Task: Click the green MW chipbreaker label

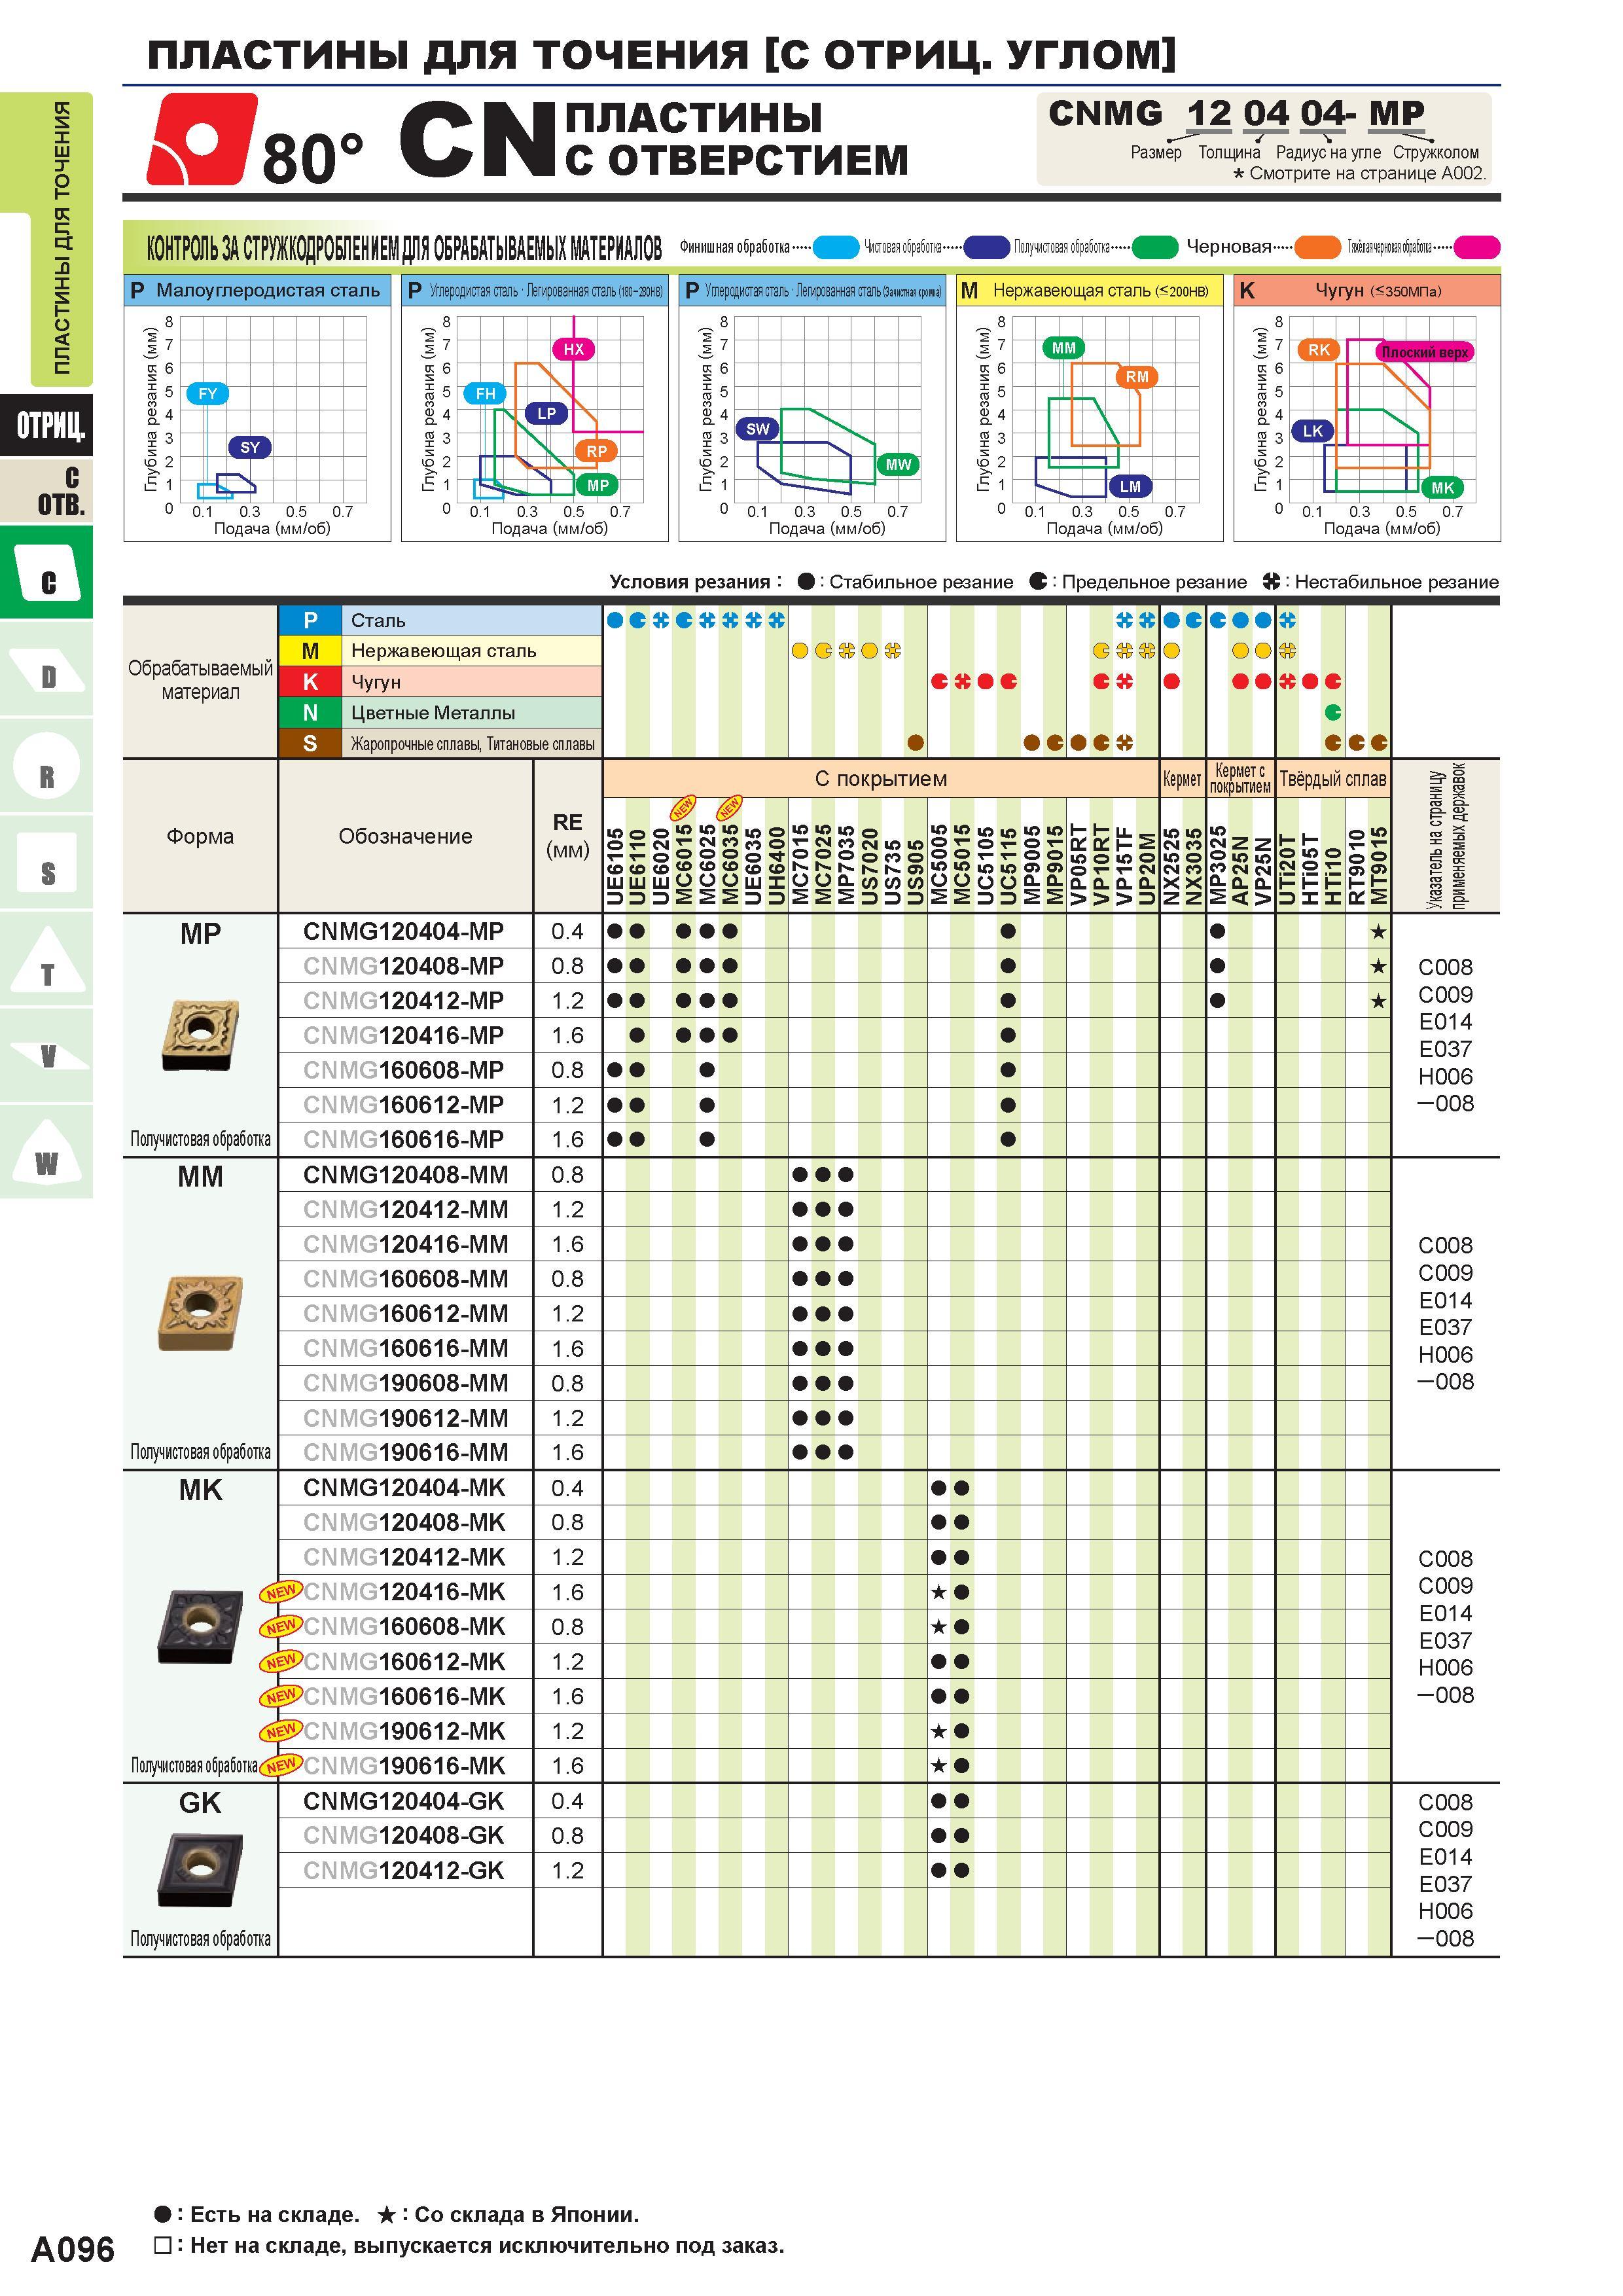Action: pos(898,464)
